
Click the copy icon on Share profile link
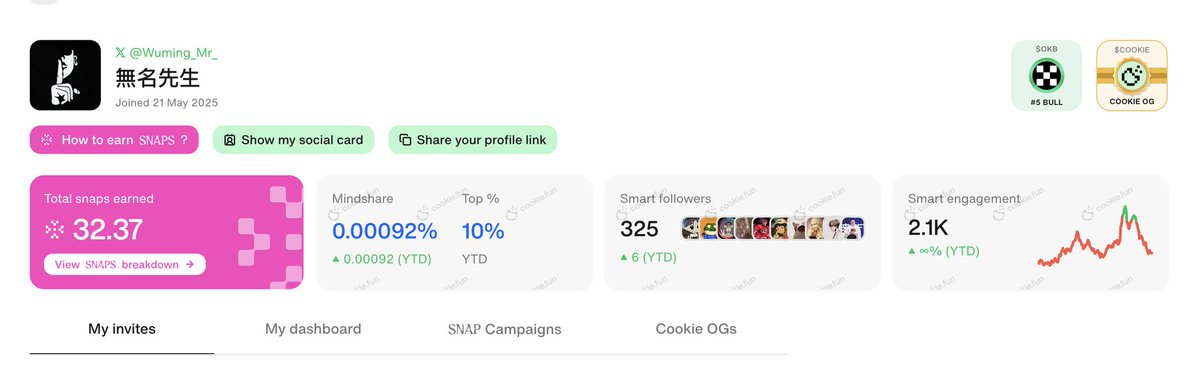(x=405, y=140)
